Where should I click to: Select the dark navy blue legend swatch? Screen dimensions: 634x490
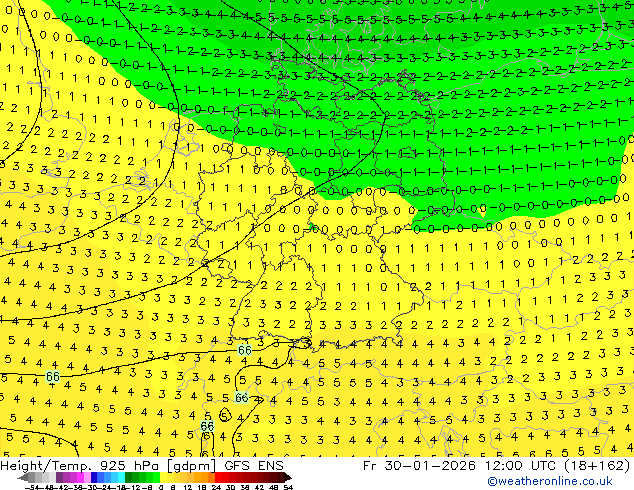tap(94, 477)
